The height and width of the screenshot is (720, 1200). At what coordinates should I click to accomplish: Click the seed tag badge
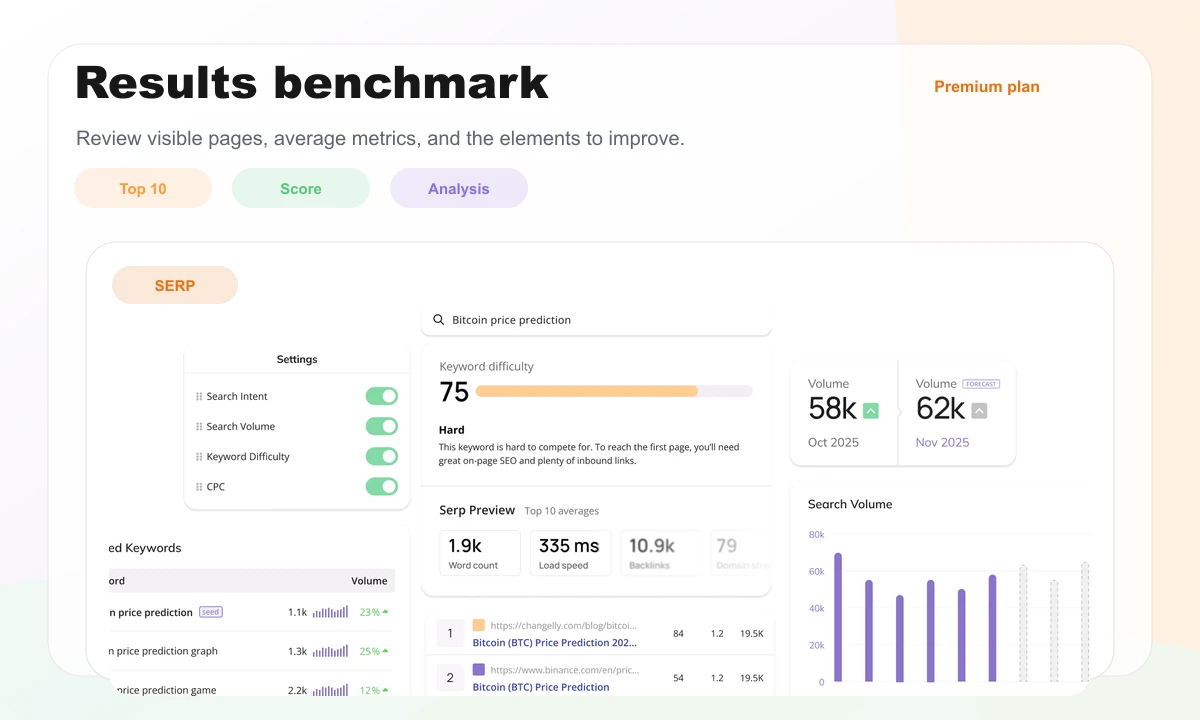click(210, 612)
